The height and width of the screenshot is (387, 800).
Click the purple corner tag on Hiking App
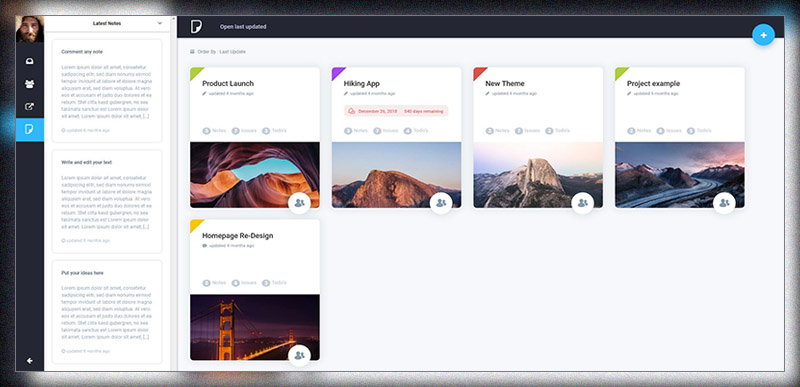pos(336,72)
